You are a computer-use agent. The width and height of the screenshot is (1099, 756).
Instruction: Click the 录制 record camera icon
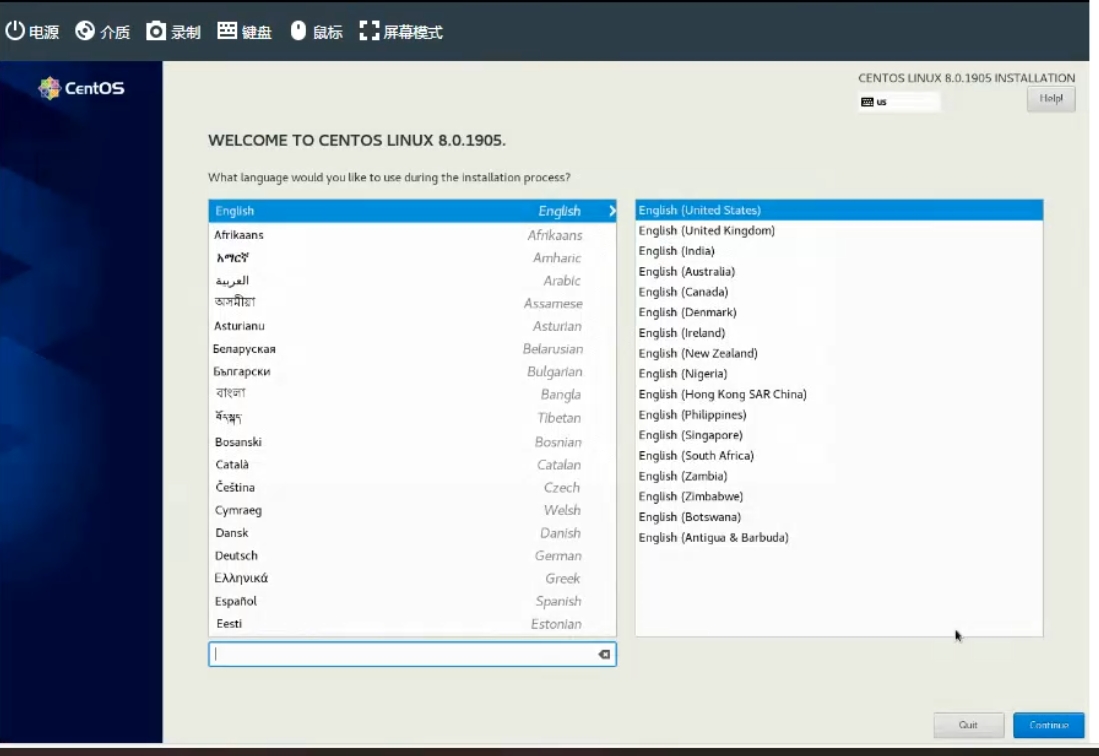coord(156,32)
